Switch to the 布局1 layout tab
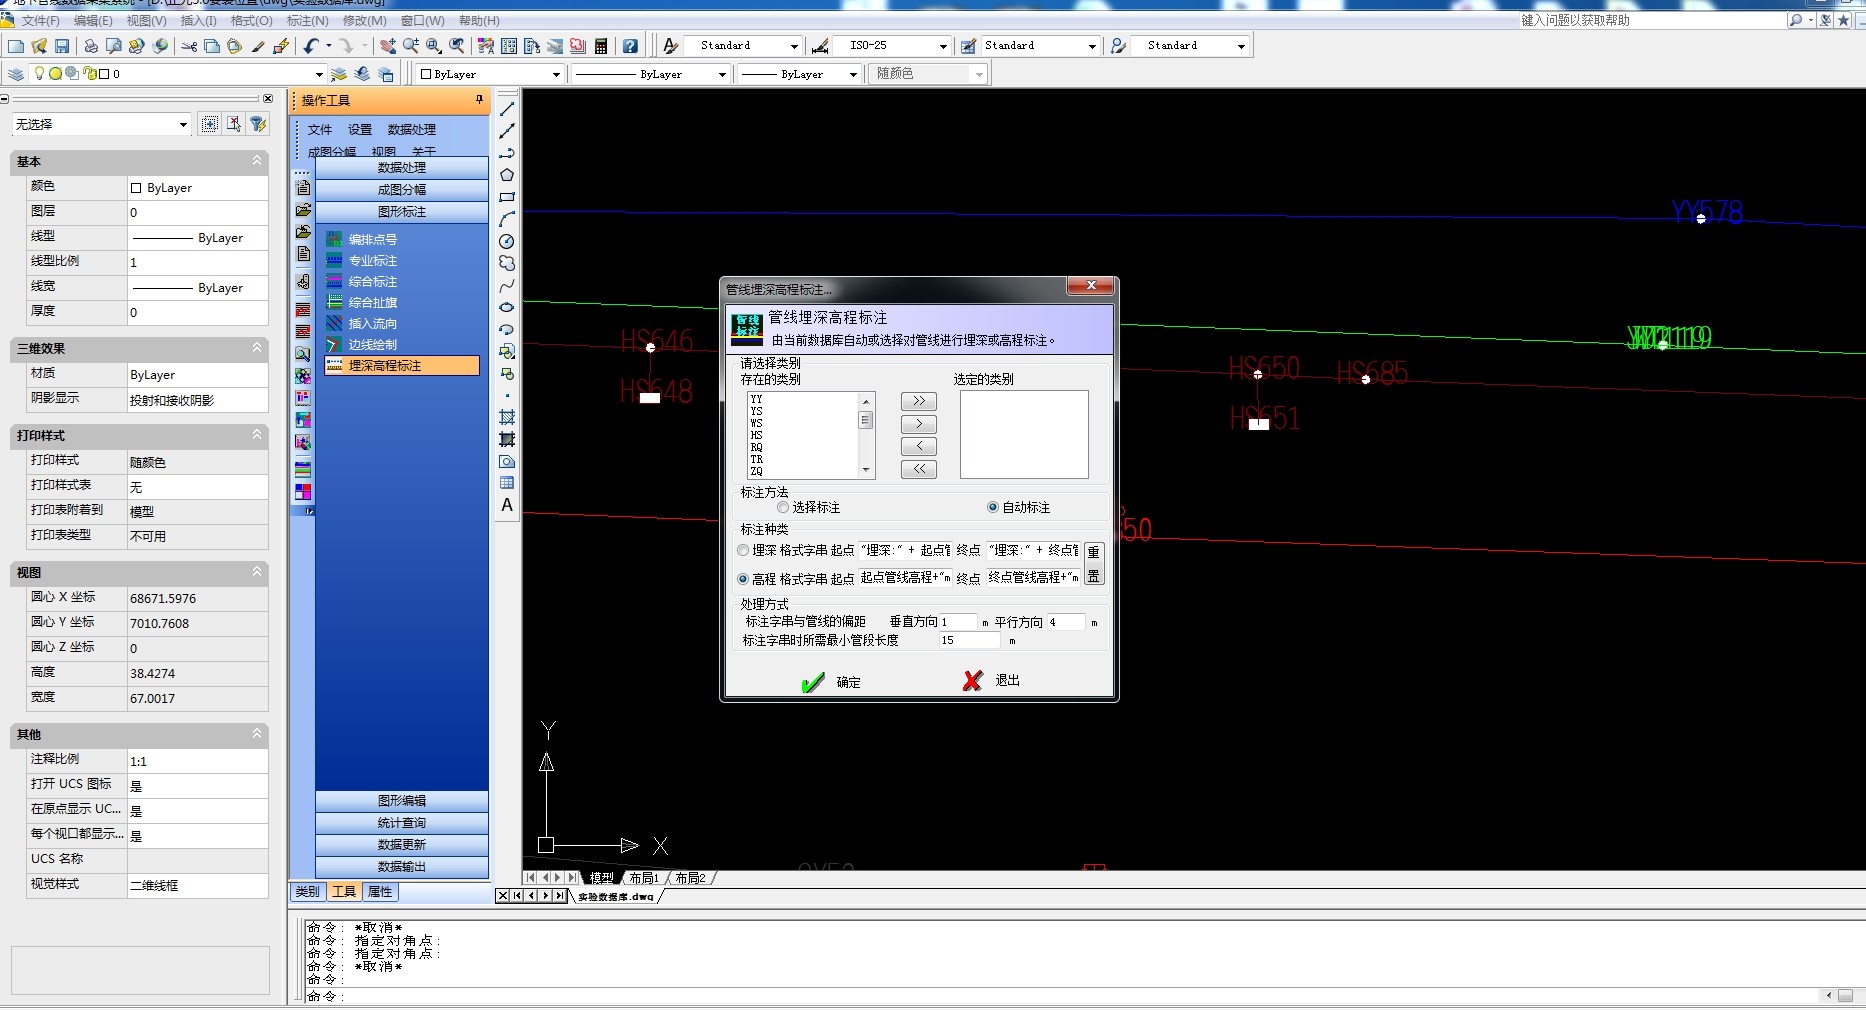1866x1010 pixels. point(643,878)
